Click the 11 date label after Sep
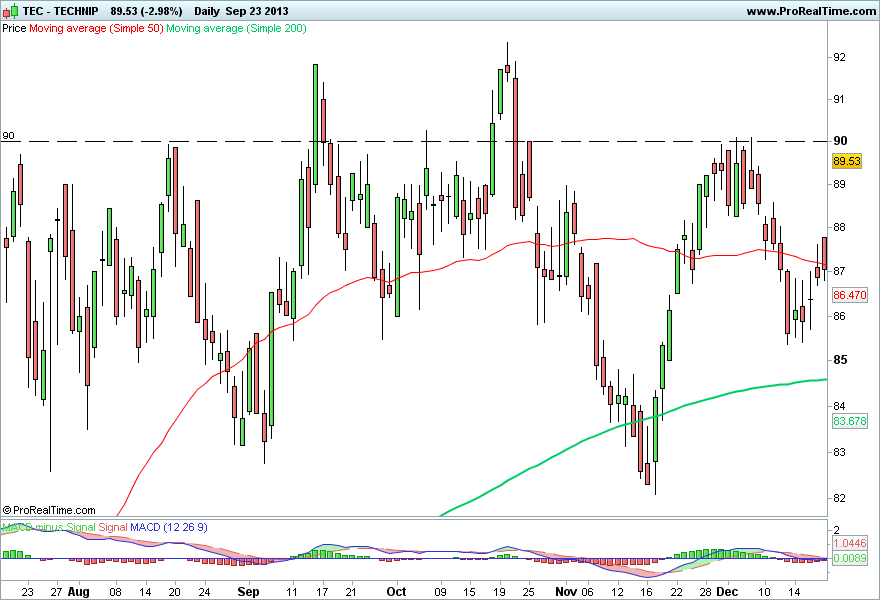The width and height of the screenshot is (880, 600). (291, 592)
